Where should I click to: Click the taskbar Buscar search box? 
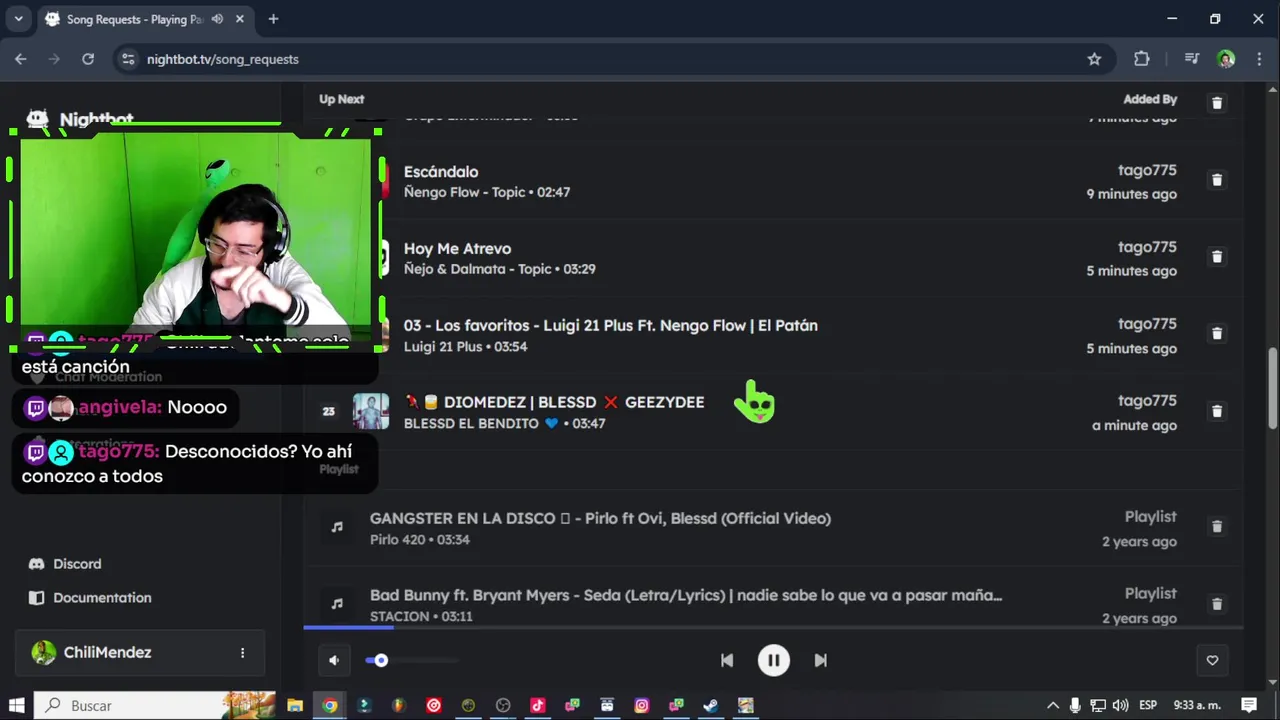click(155, 705)
